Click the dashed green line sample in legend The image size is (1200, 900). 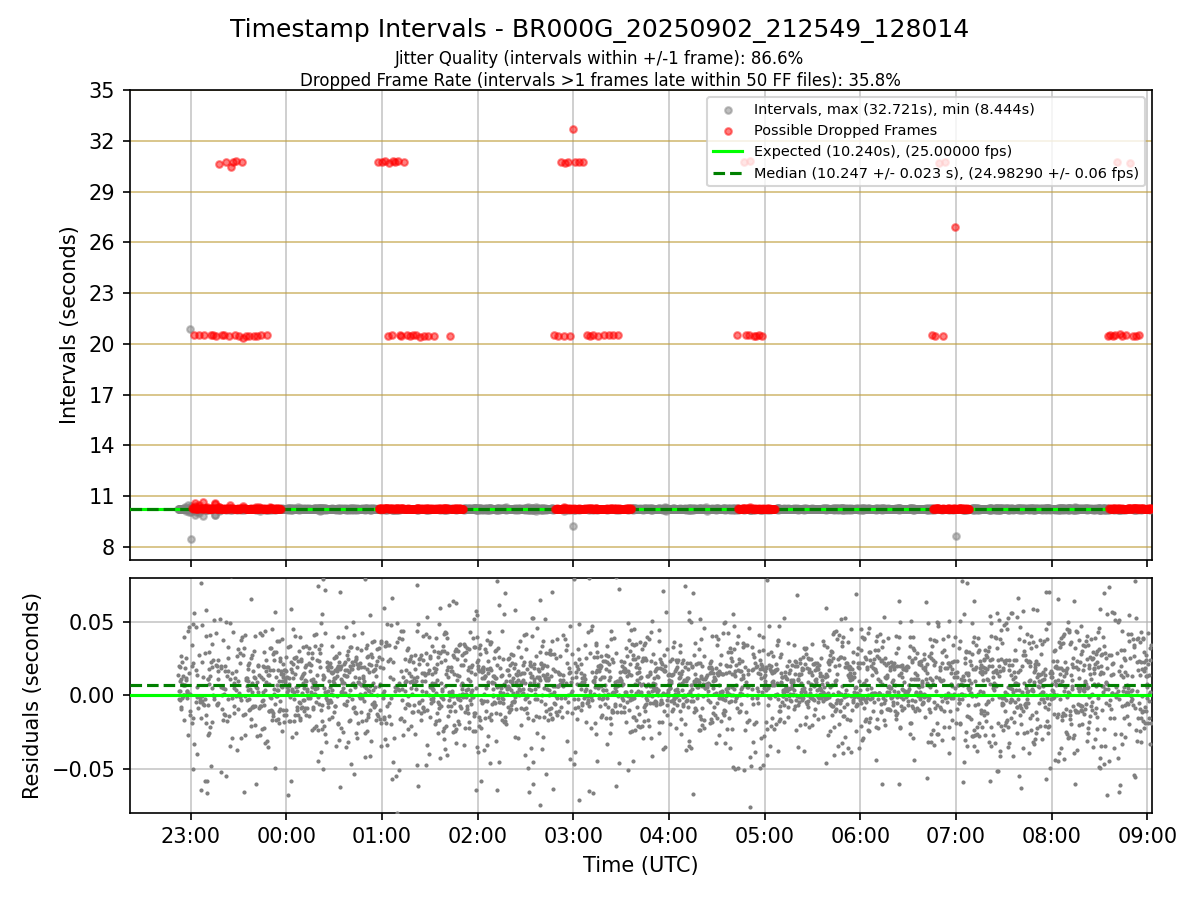click(728, 173)
